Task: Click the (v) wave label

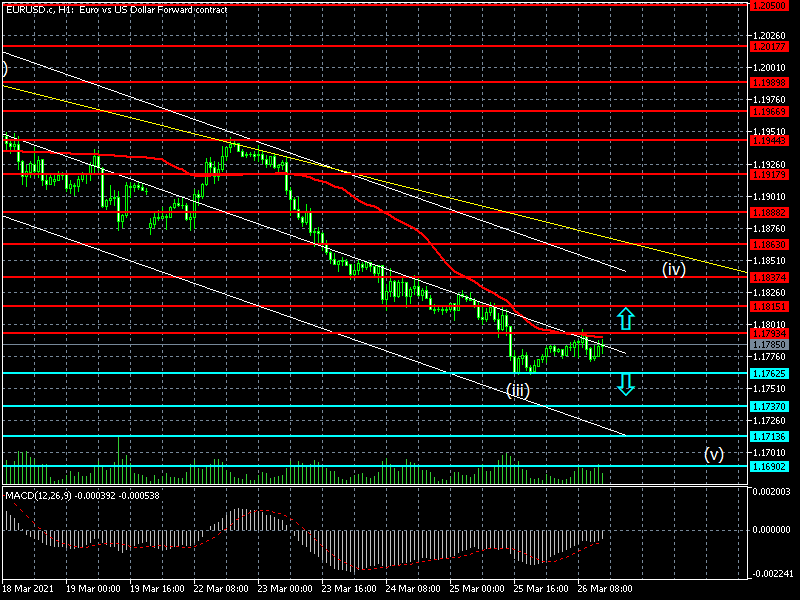Action: (714, 454)
